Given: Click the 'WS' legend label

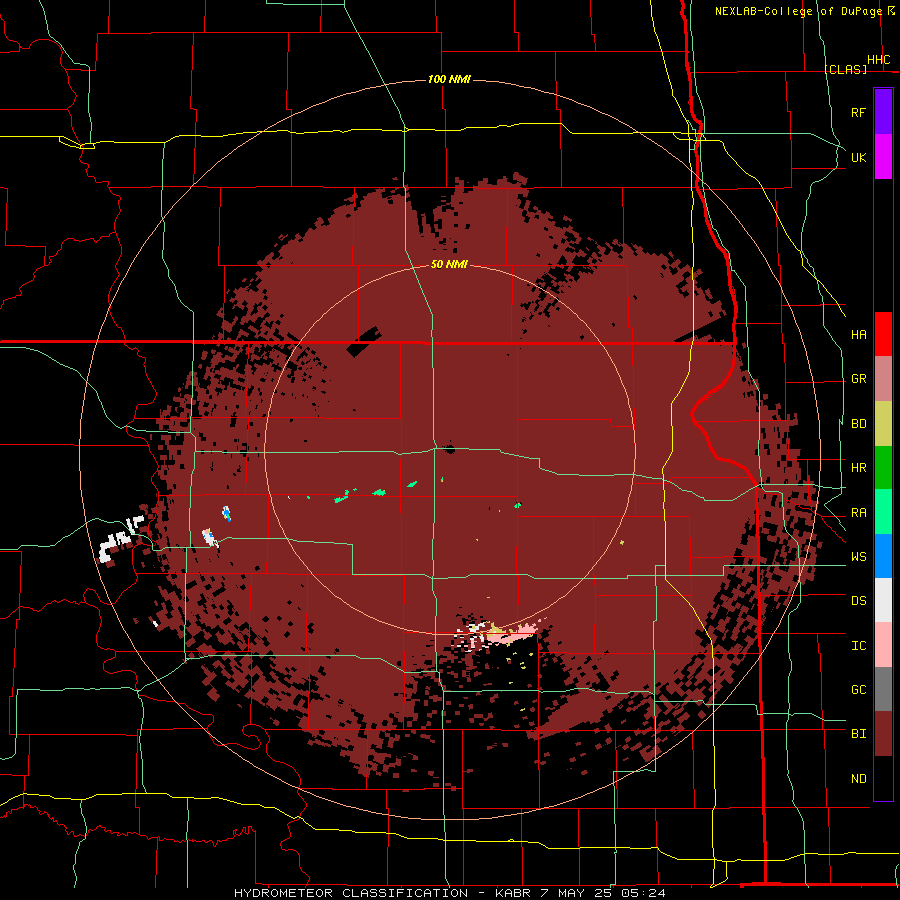Looking at the screenshot, I should [858, 557].
